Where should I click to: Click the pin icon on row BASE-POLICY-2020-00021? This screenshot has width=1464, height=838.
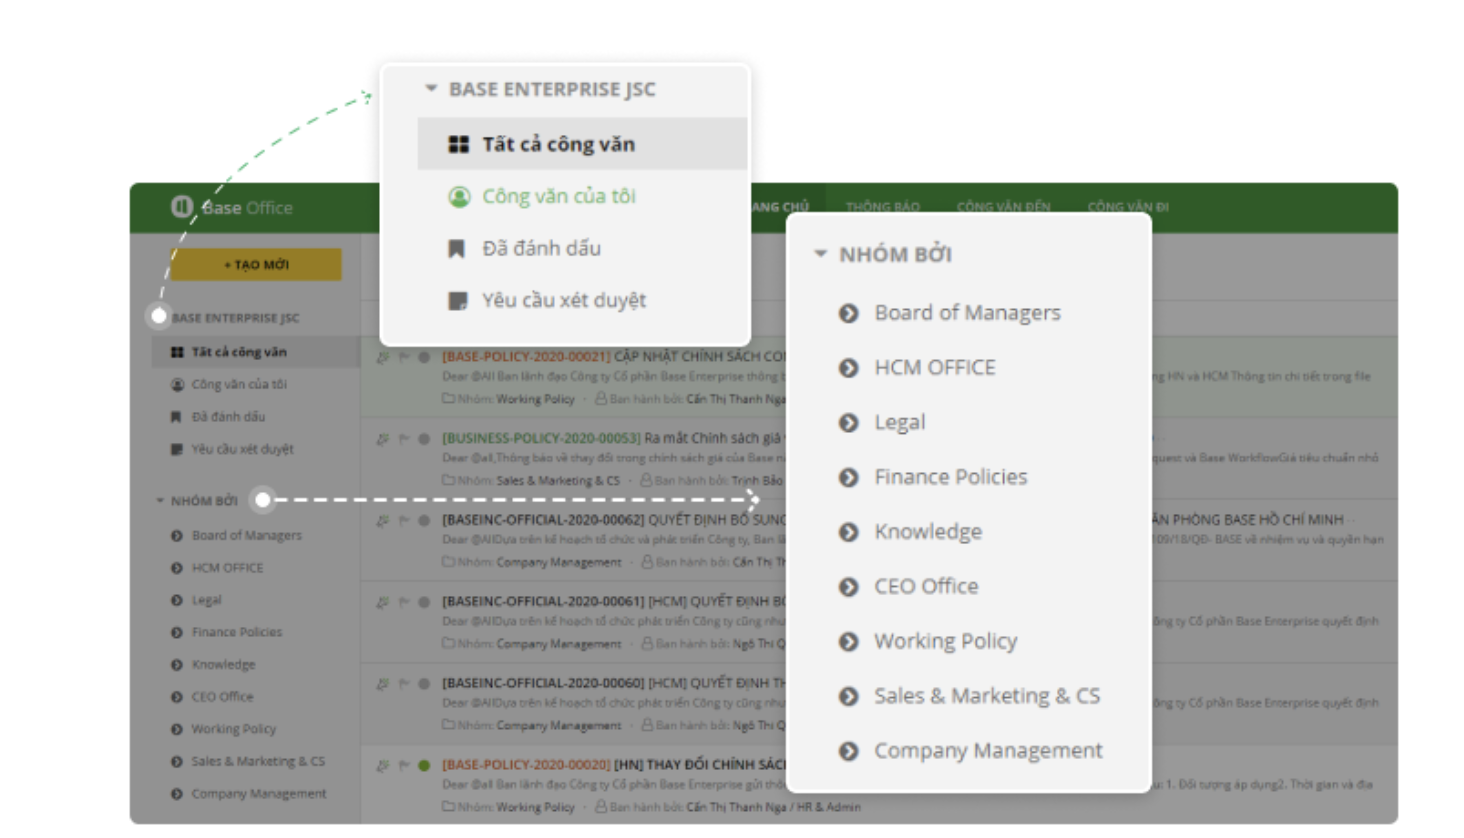(382, 357)
